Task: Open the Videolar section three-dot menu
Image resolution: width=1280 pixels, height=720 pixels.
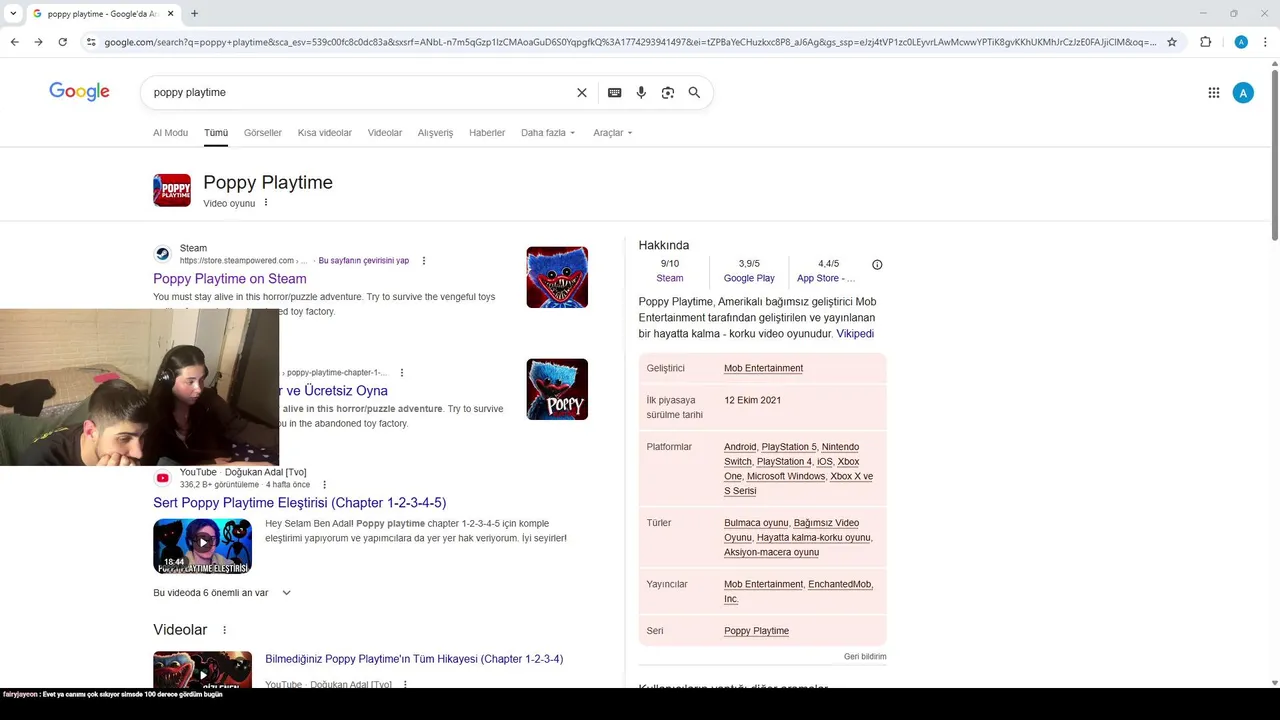Action: 224,630
